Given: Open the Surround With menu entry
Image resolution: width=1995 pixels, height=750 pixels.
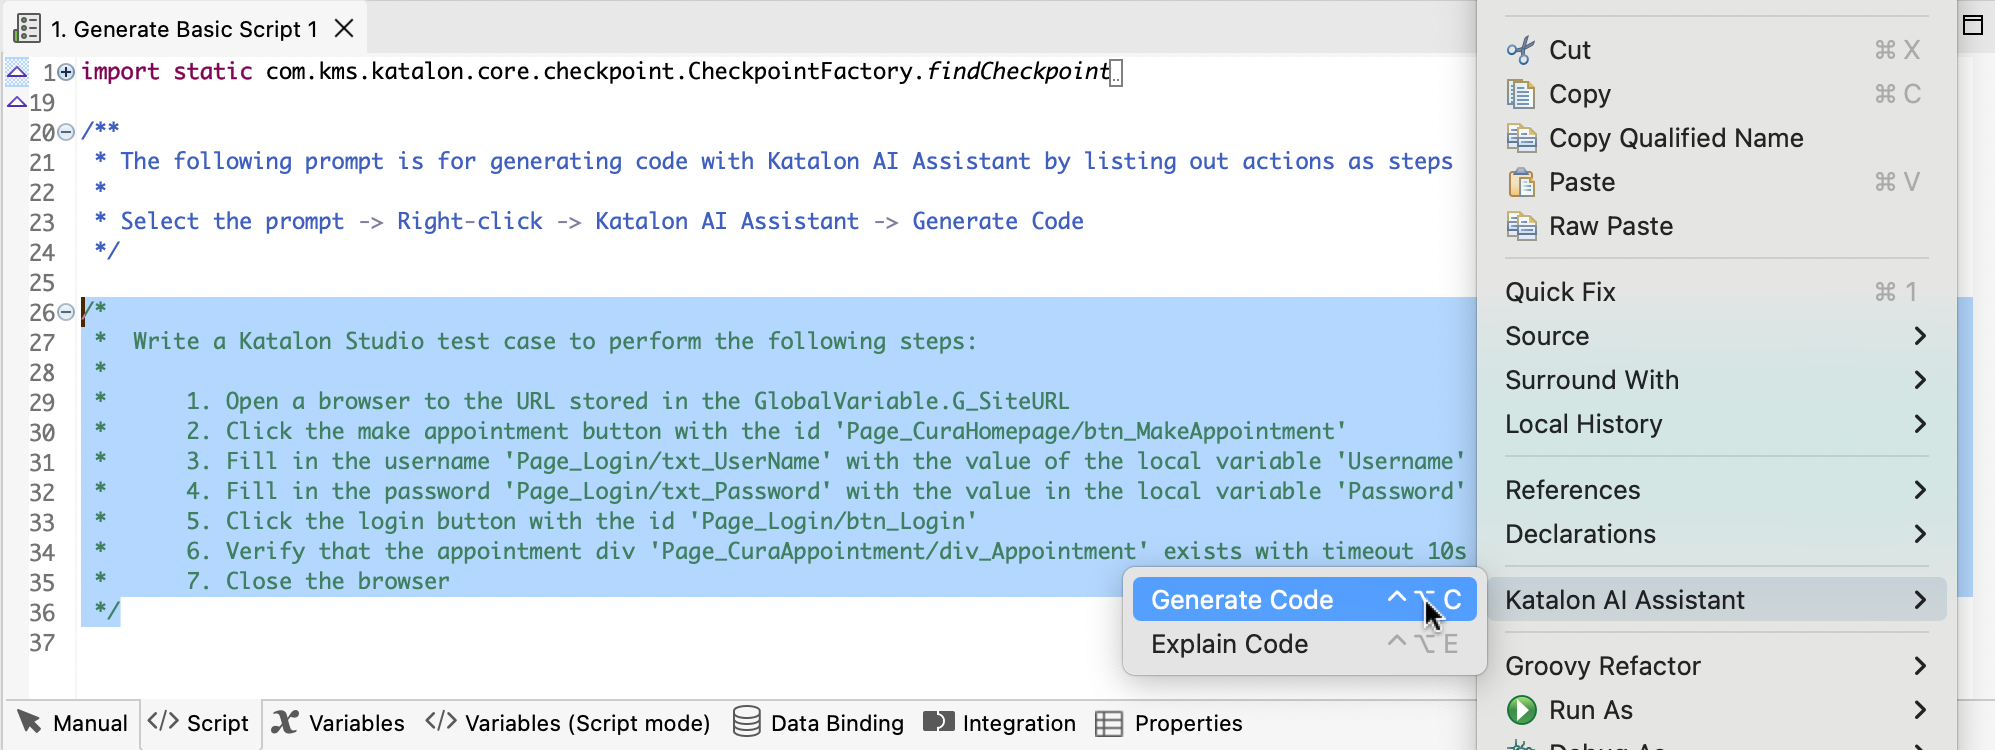Looking at the screenshot, I should [1716, 380].
